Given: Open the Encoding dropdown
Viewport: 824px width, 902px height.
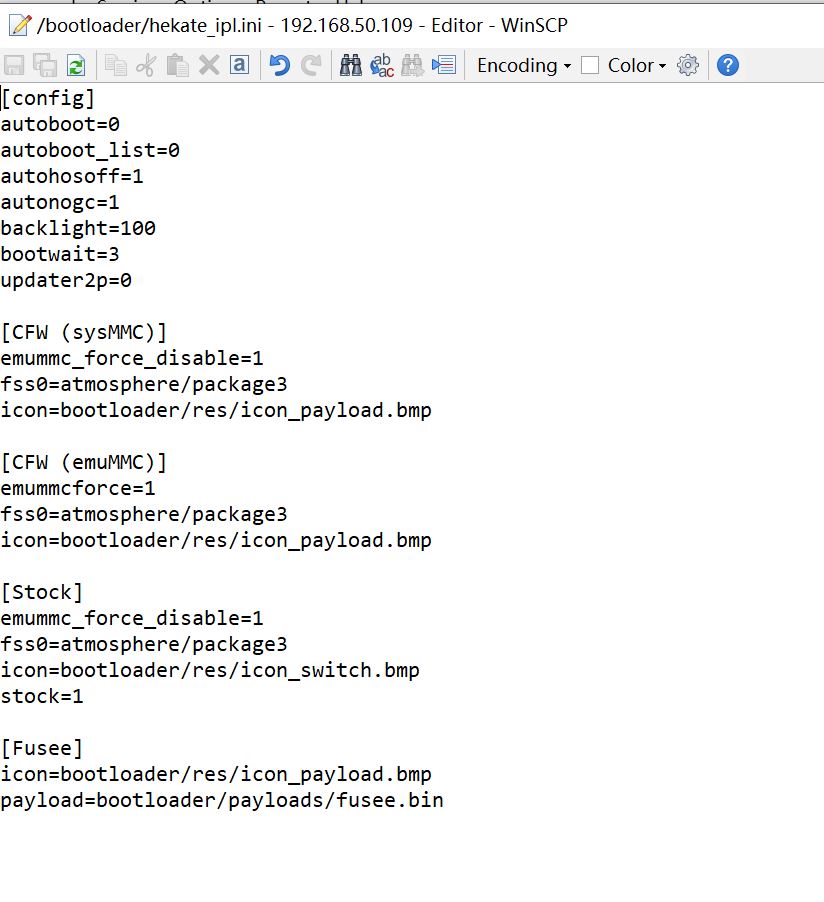Looking at the screenshot, I should point(524,66).
